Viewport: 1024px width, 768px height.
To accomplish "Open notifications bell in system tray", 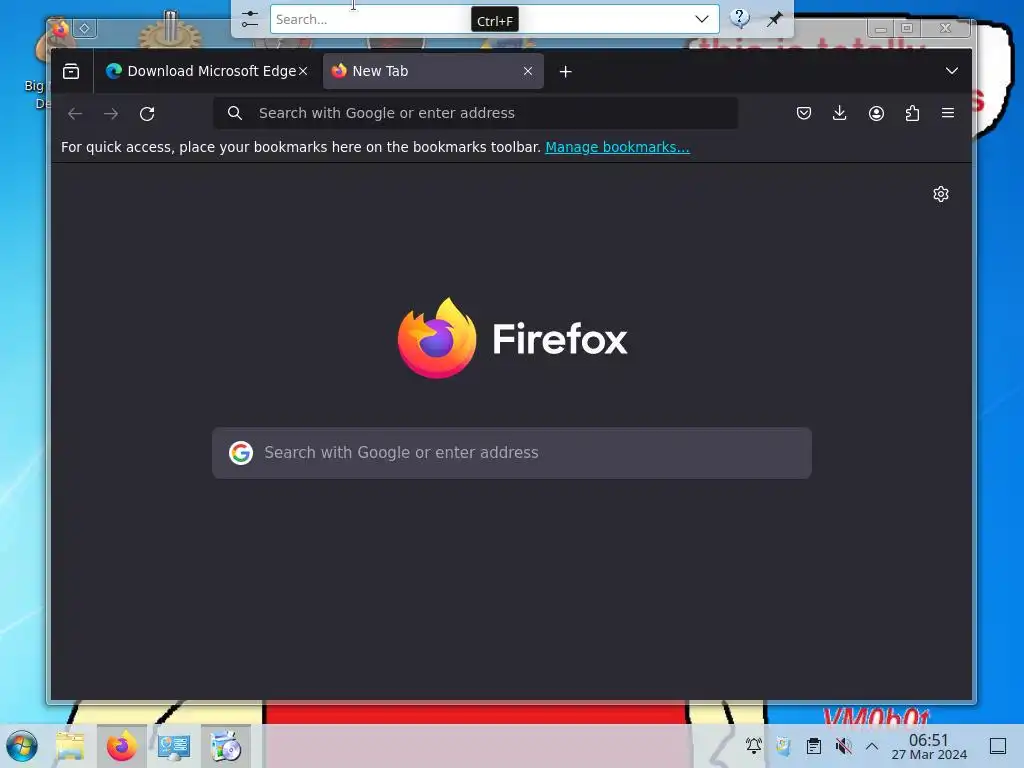I will [x=753, y=746].
